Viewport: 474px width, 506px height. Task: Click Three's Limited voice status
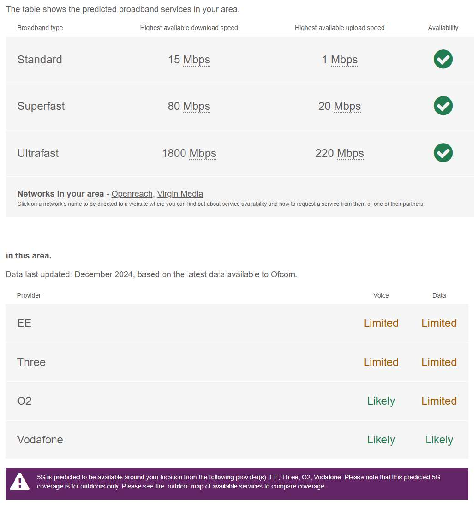click(x=381, y=362)
